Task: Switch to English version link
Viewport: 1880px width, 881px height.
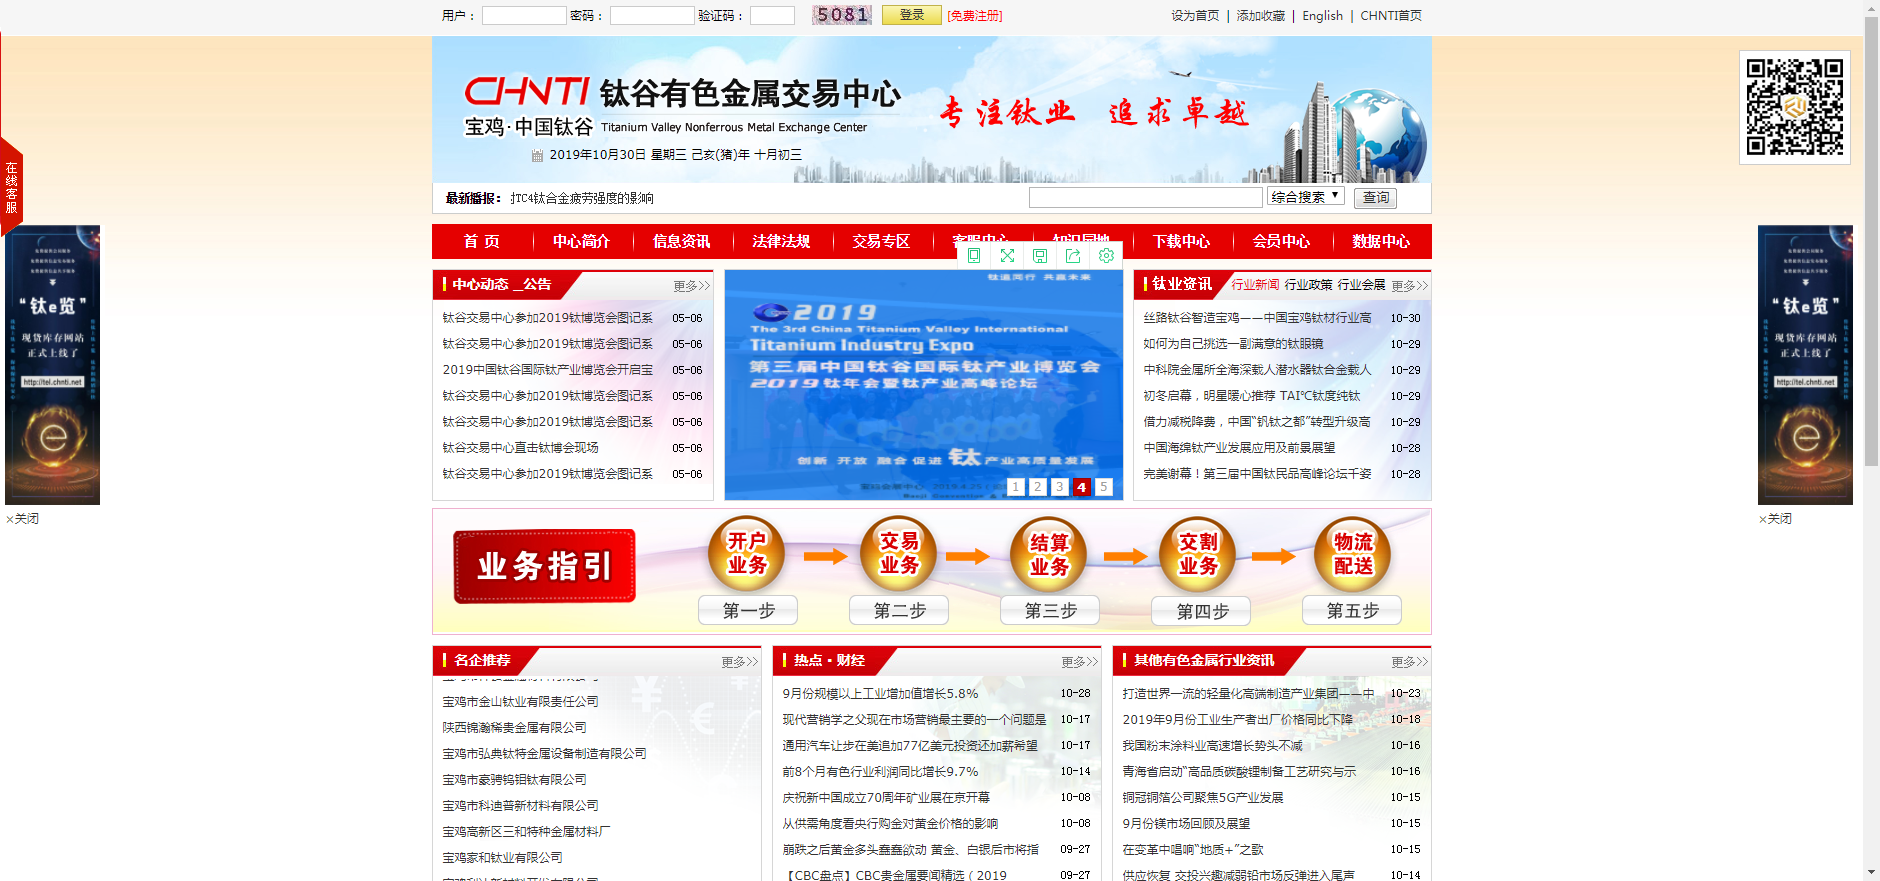Action: [x=1322, y=16]
